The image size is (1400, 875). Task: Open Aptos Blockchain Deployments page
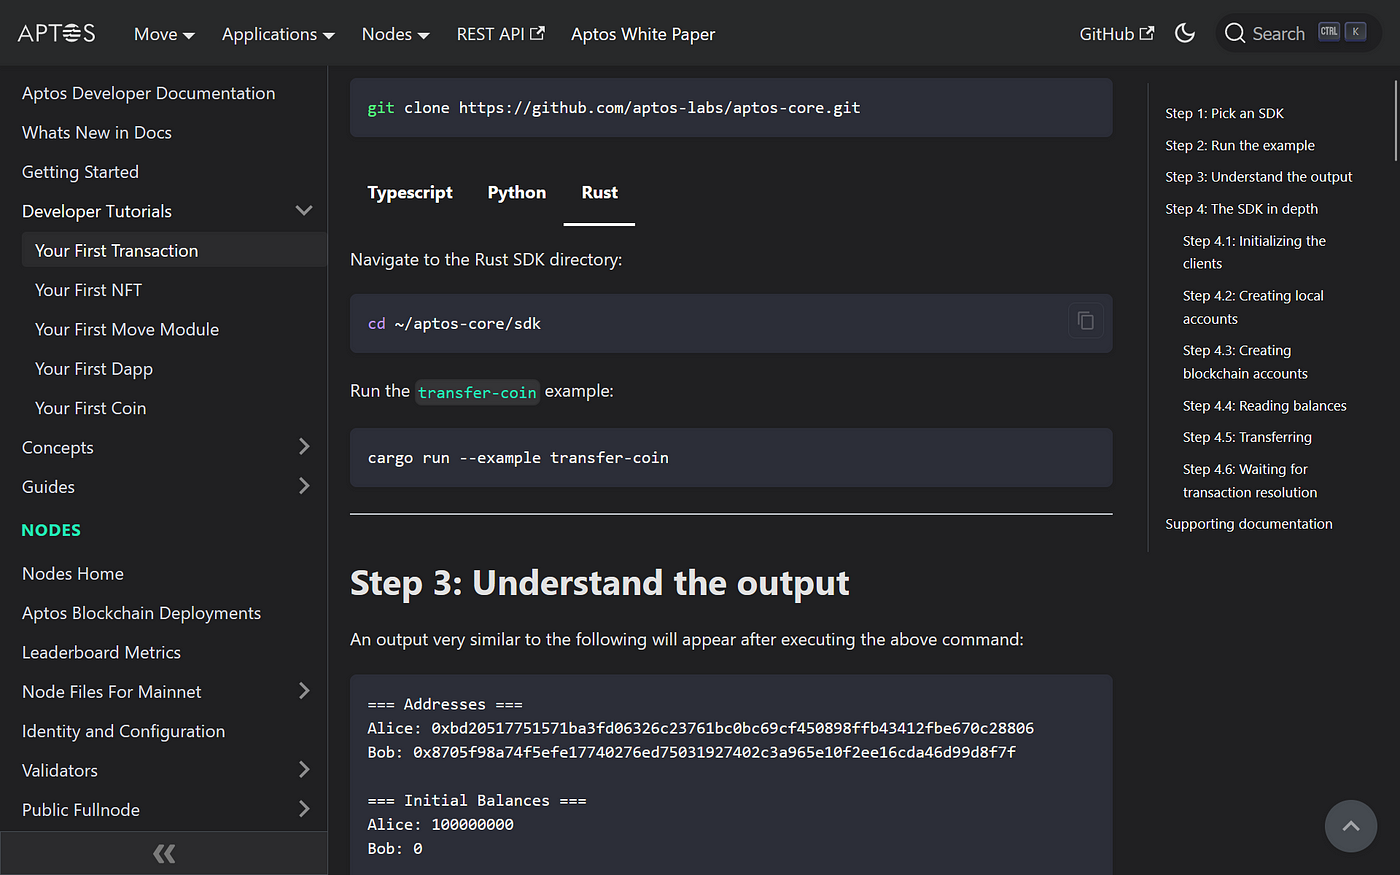(141, 613)
